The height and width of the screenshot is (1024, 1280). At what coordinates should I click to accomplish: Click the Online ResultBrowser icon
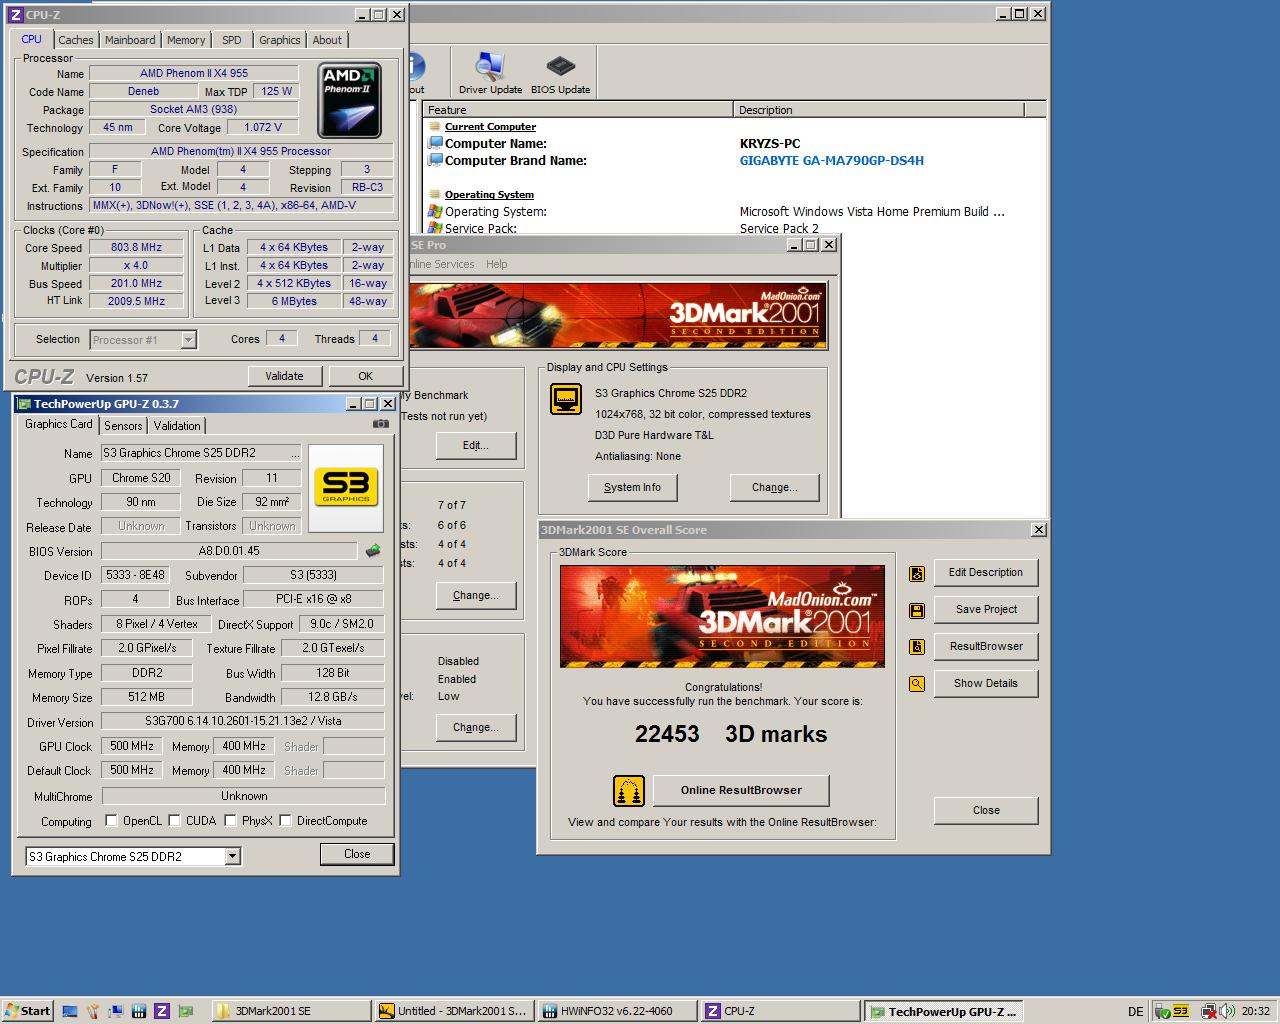(x=628, y=791)
